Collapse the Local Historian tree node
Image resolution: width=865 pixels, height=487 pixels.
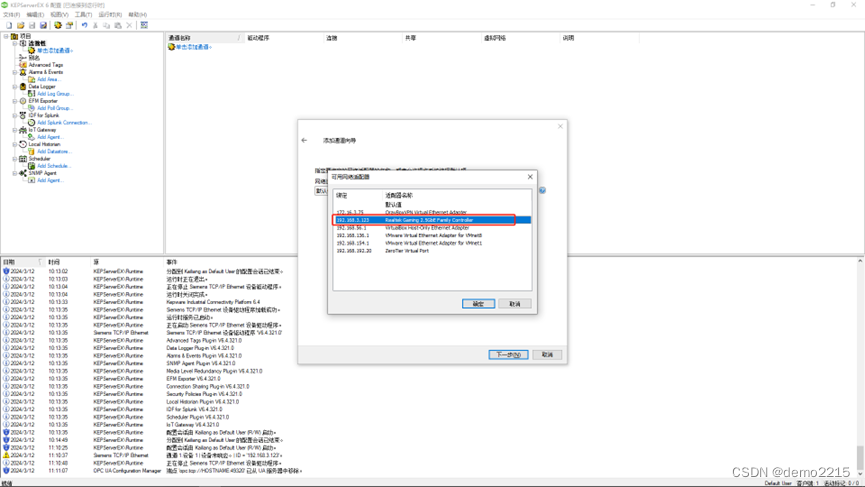(15, 145)
